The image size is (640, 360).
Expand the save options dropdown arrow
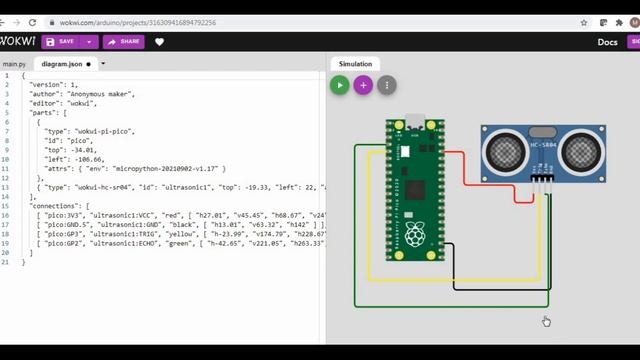tap(89, 42)
